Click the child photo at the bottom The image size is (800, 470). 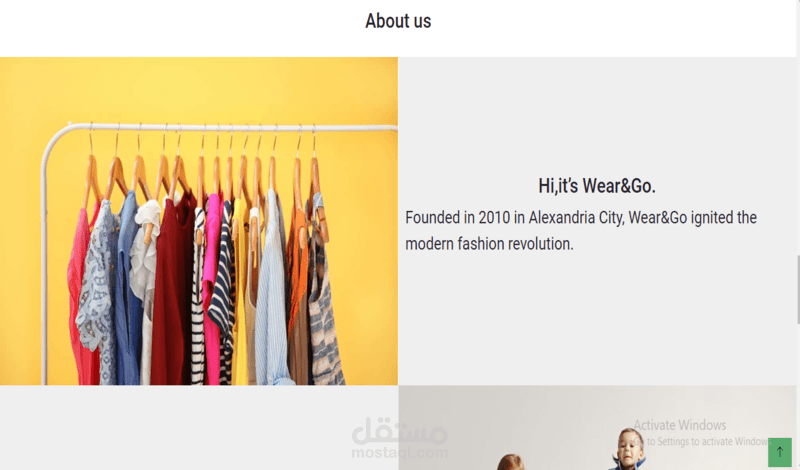[x=597, y=428]
